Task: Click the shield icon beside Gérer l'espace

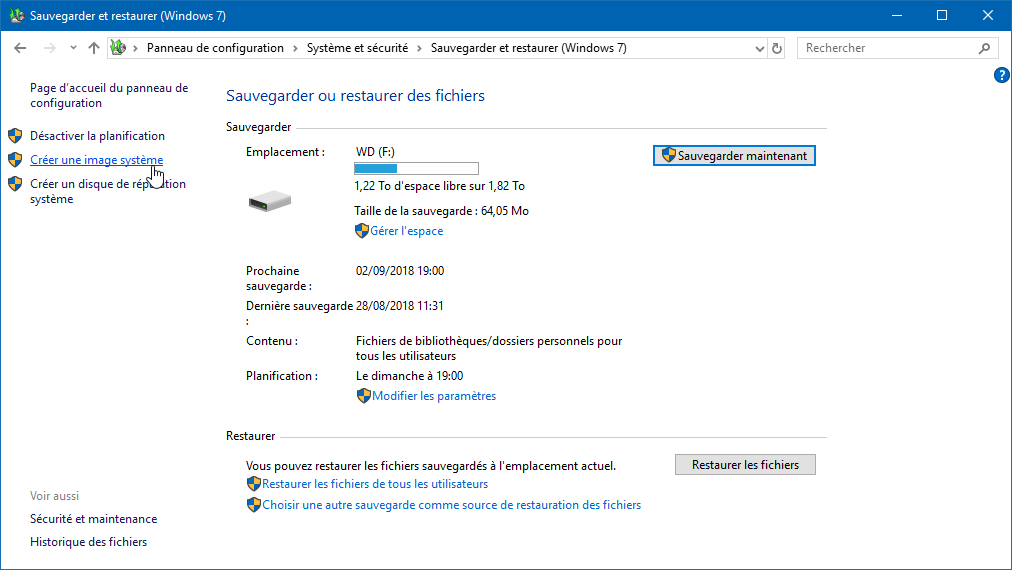Action: pos(361,230)
